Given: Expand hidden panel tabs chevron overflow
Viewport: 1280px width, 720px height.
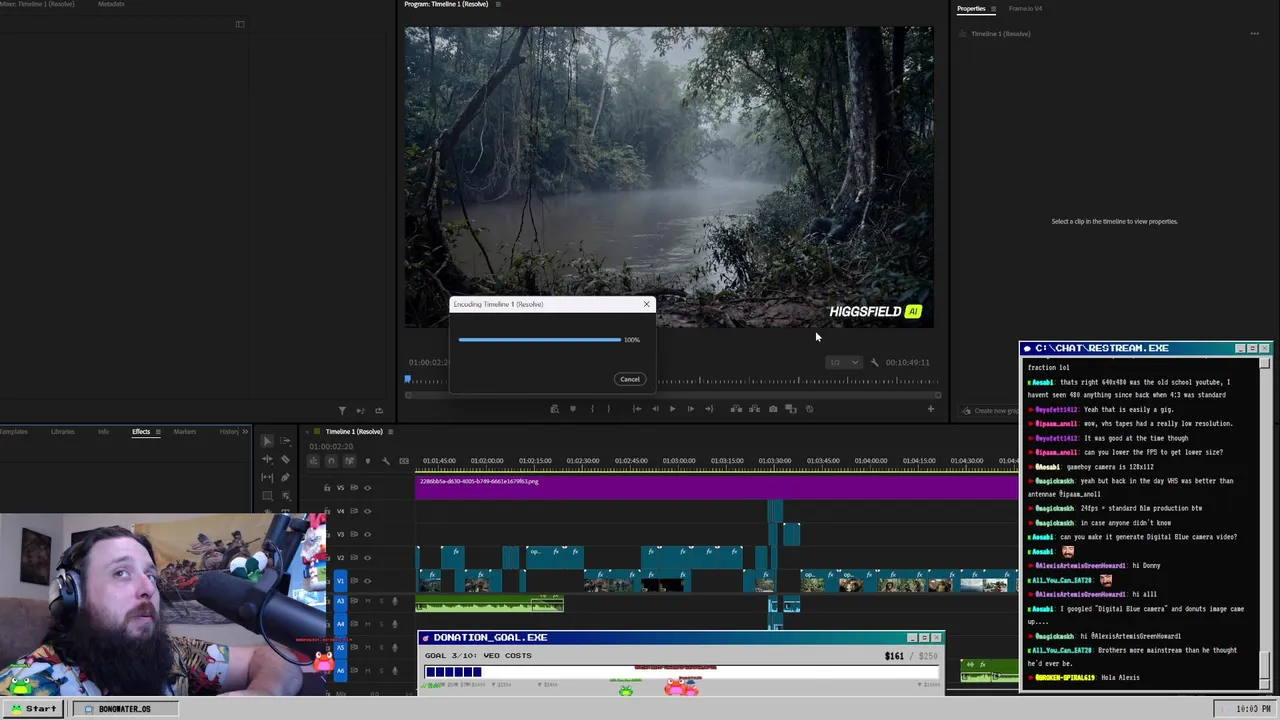Looking at the screenshot, I should 245,431.
